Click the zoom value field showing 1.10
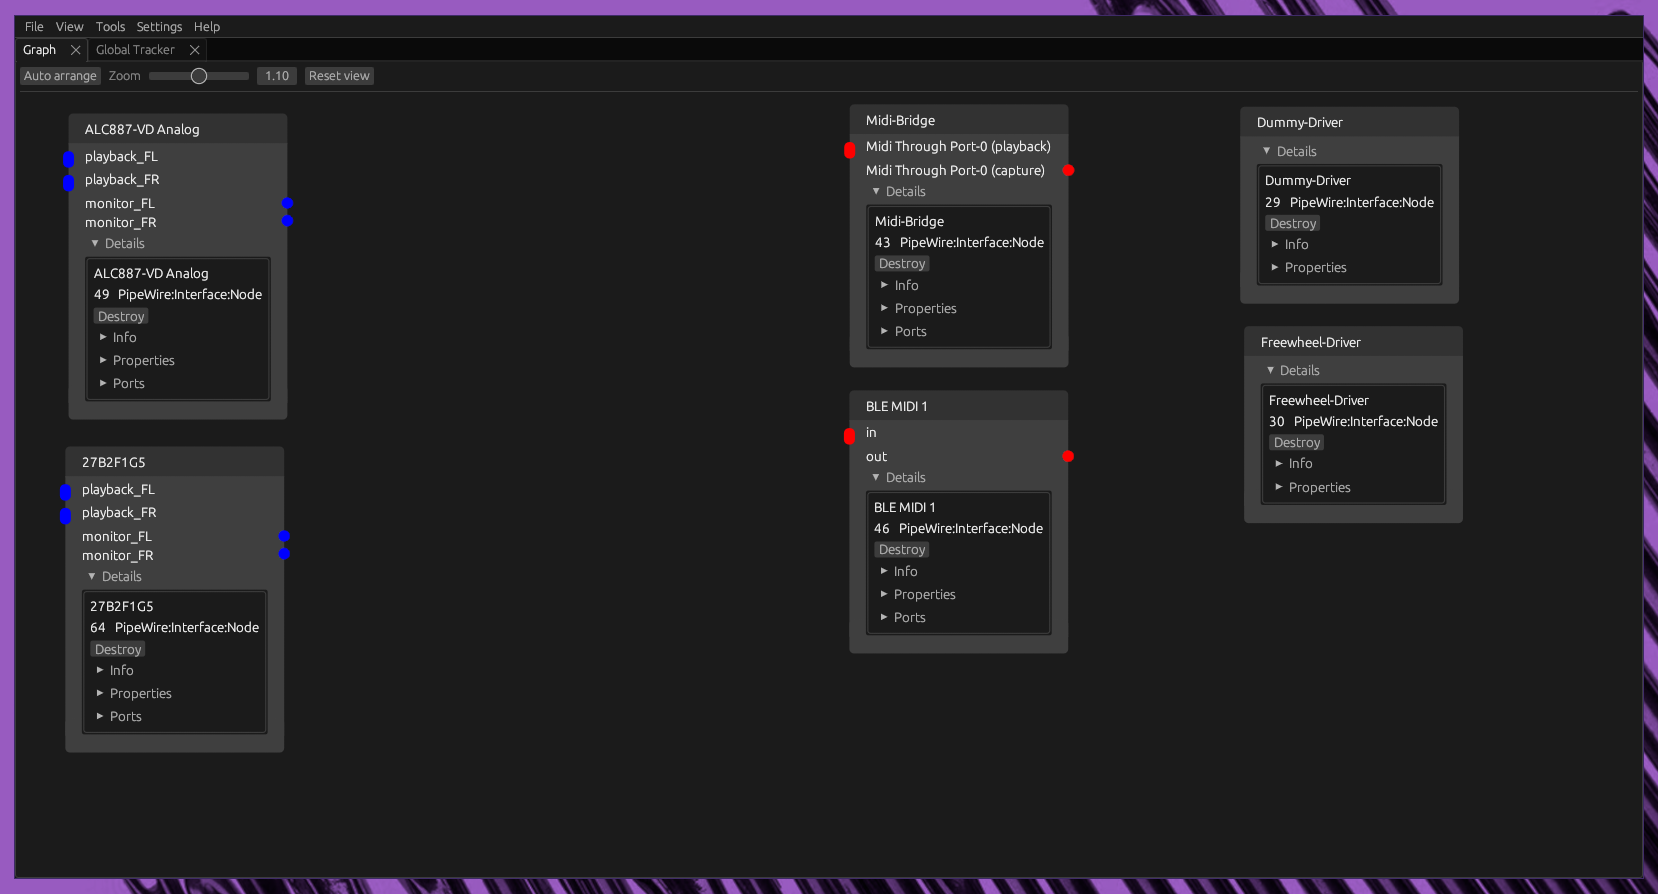Screen dimensions: 1658x894 pos(277,76)
